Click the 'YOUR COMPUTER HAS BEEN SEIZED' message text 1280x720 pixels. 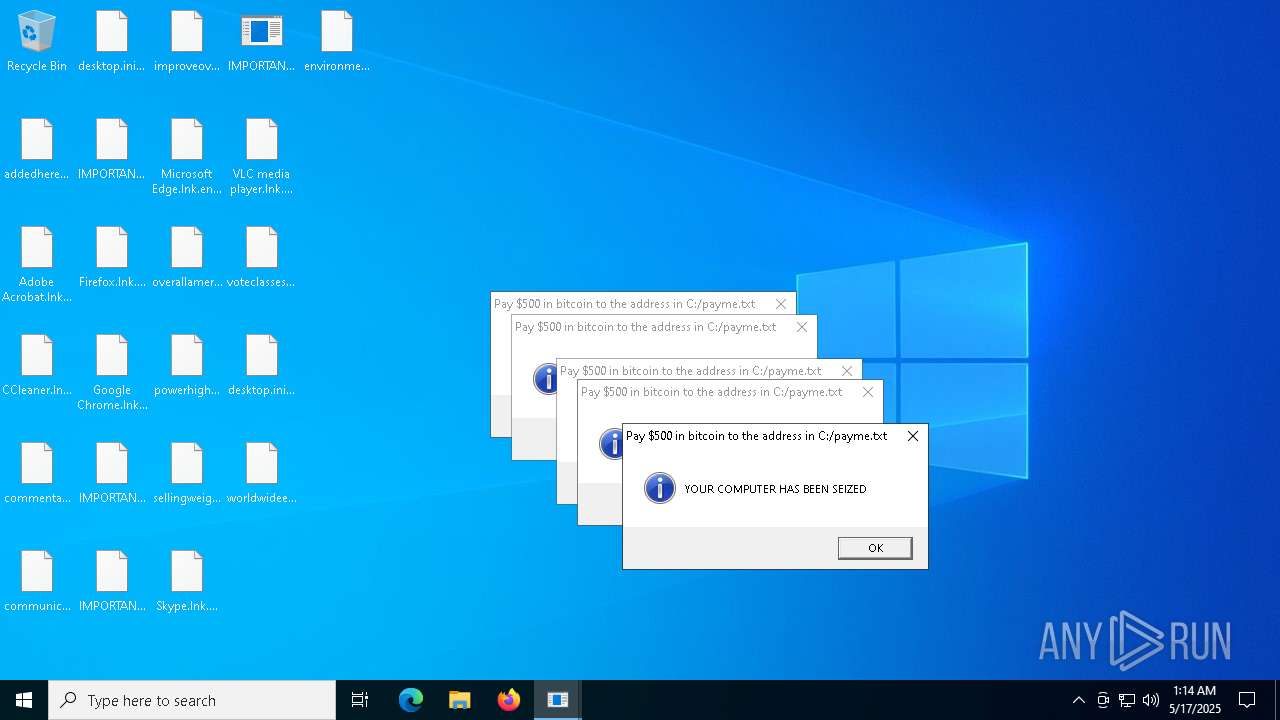coord(775,489)
